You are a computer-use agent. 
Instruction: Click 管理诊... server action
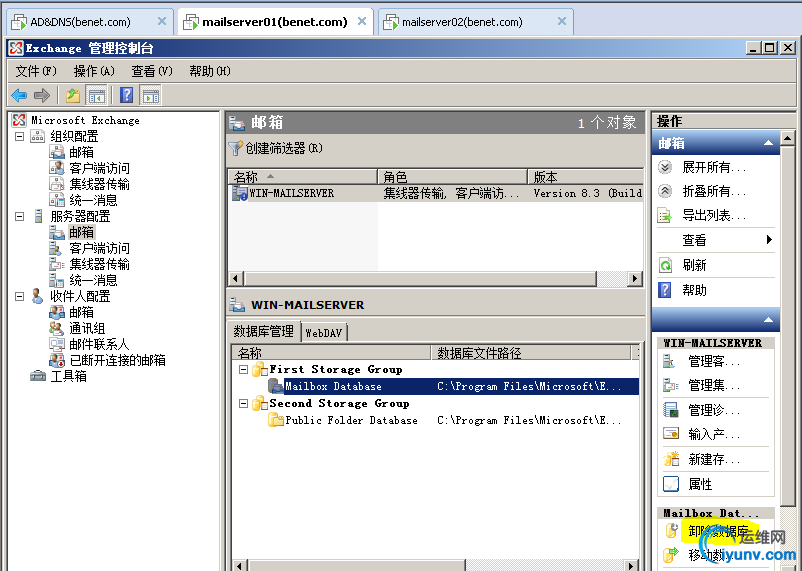click(714, 410)
